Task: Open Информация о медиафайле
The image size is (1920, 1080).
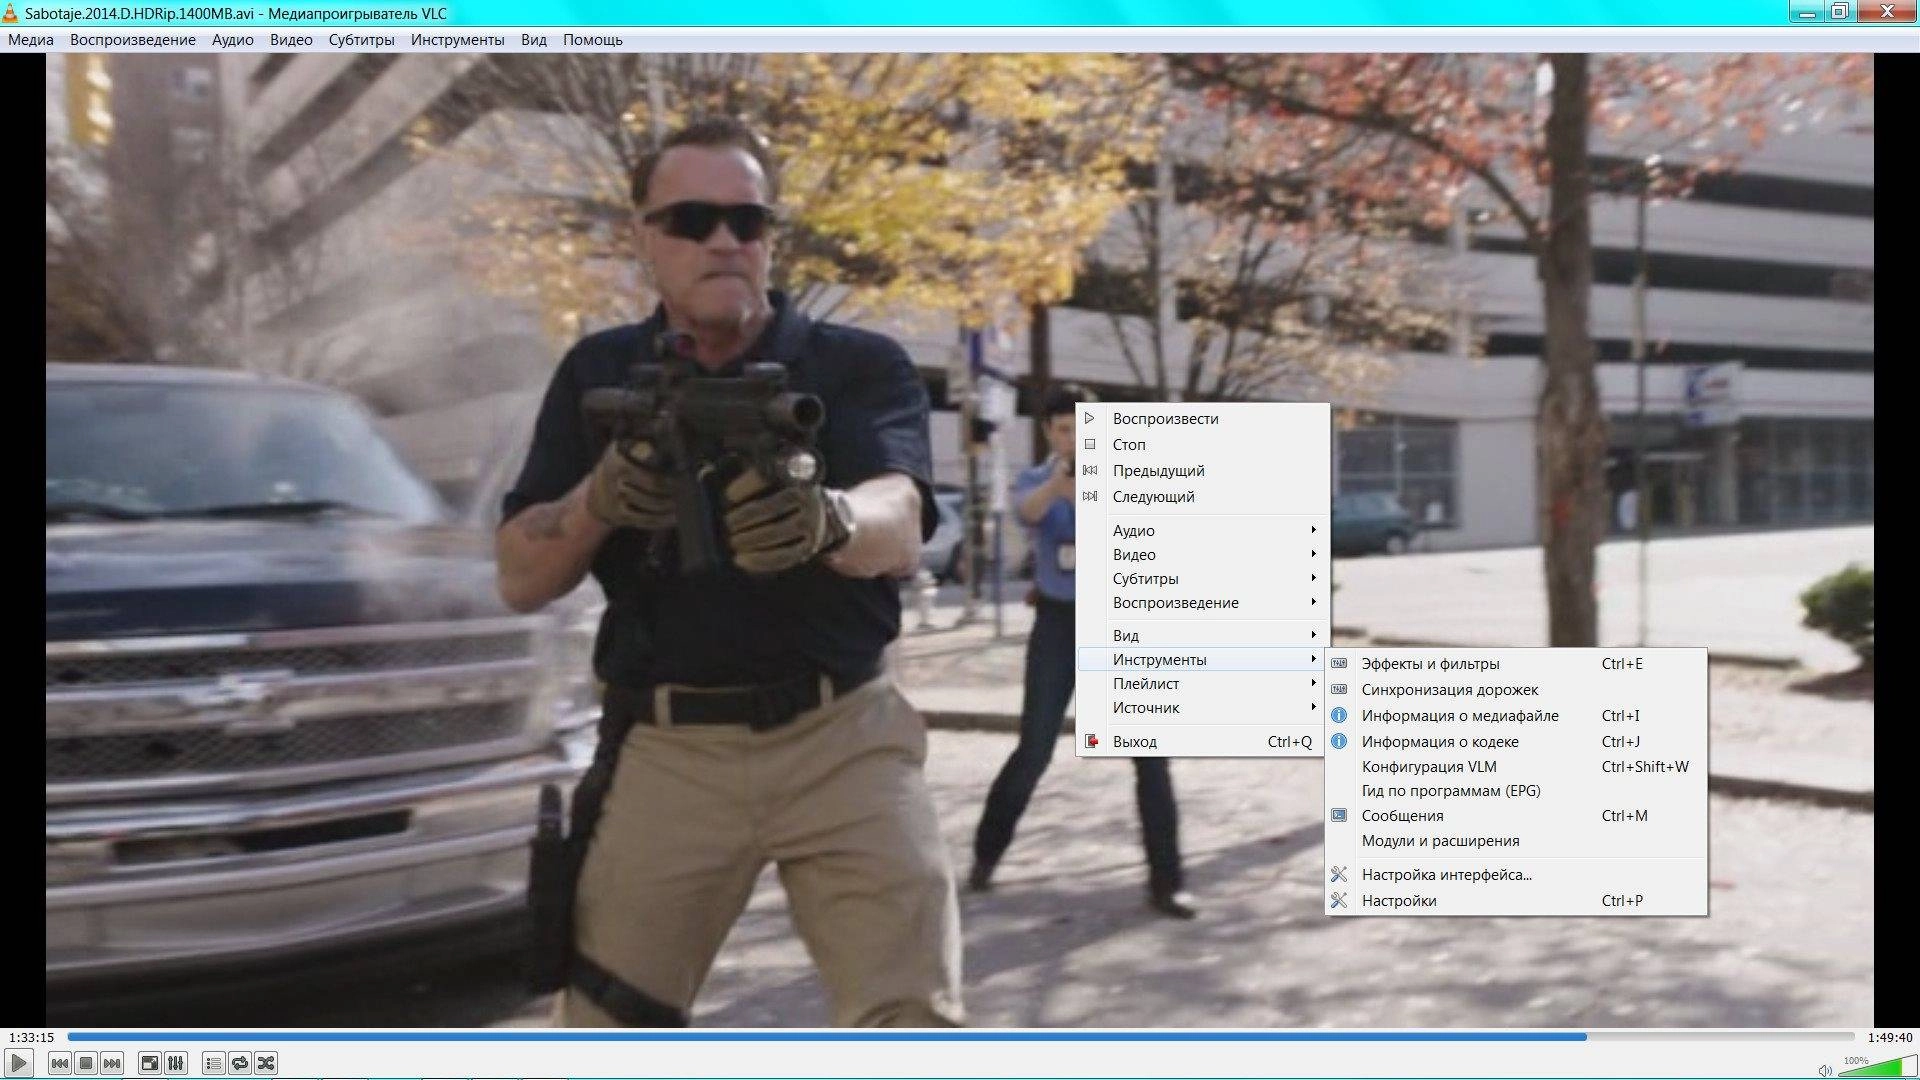Action: (1516, 716)
